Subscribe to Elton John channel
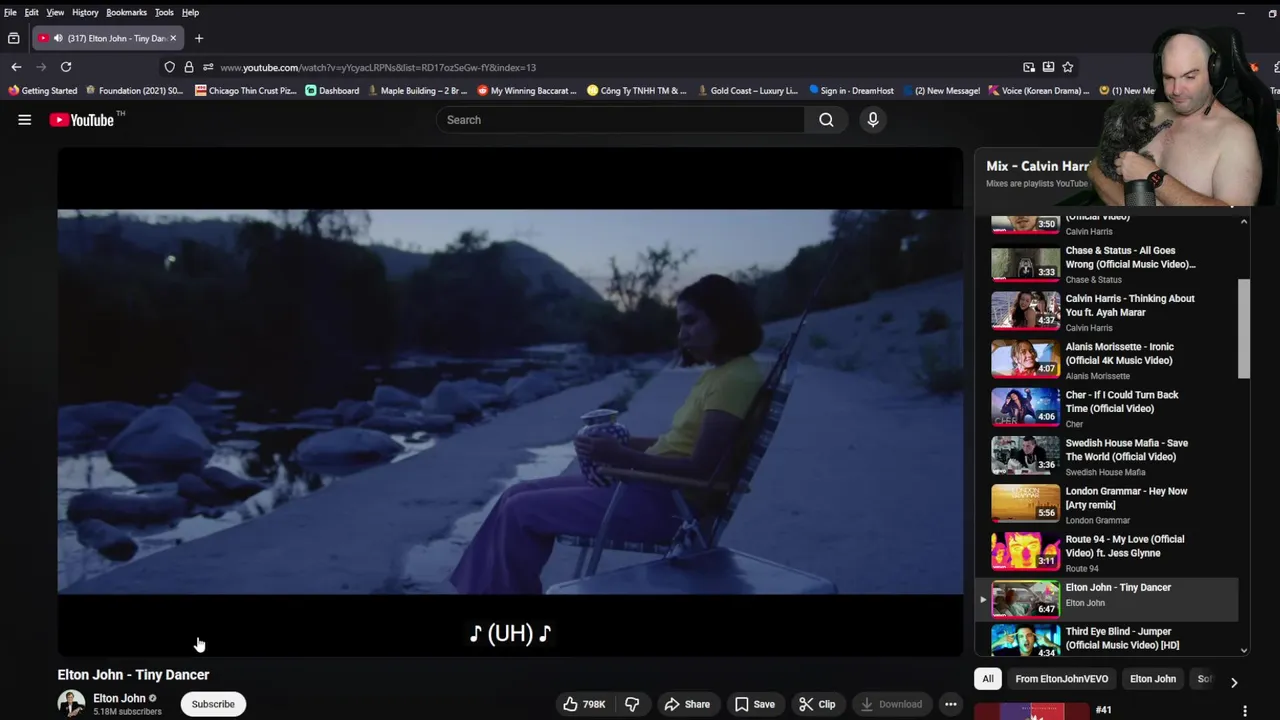Image resolution: width=1280 pixels, height=720 pixels. [213, 704]
